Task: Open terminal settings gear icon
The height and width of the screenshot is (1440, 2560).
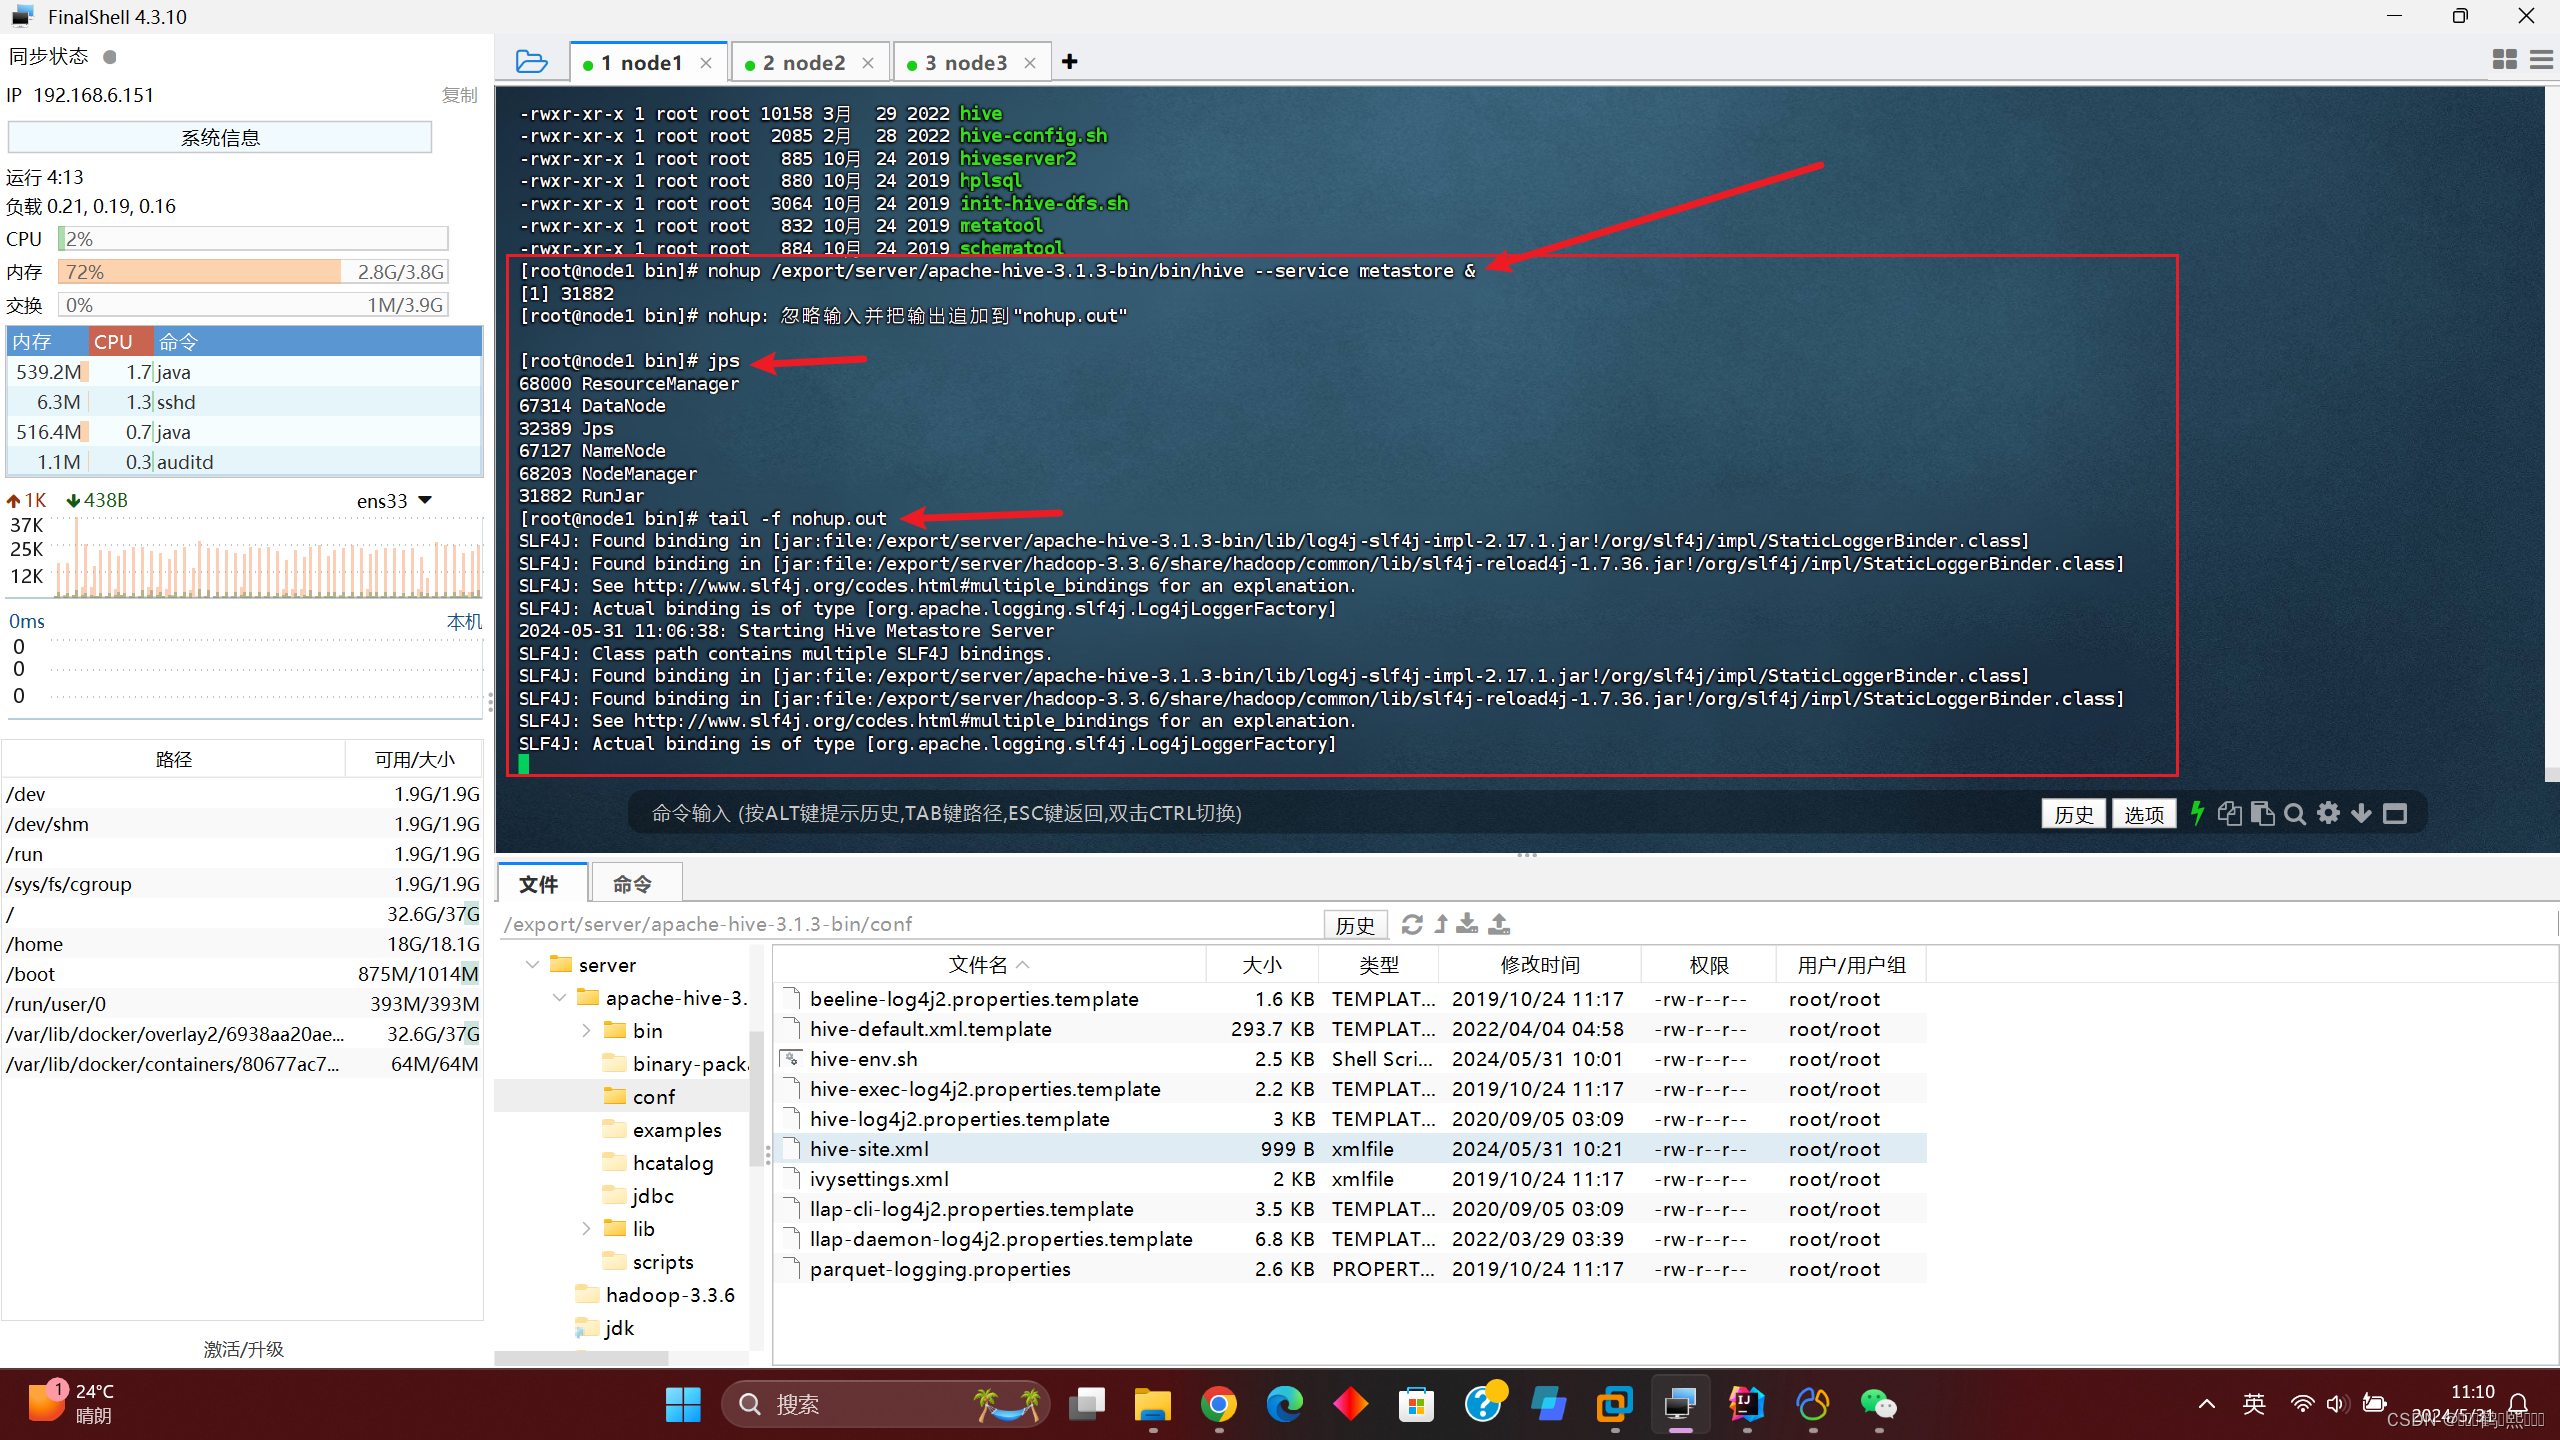Action: 2328,813
